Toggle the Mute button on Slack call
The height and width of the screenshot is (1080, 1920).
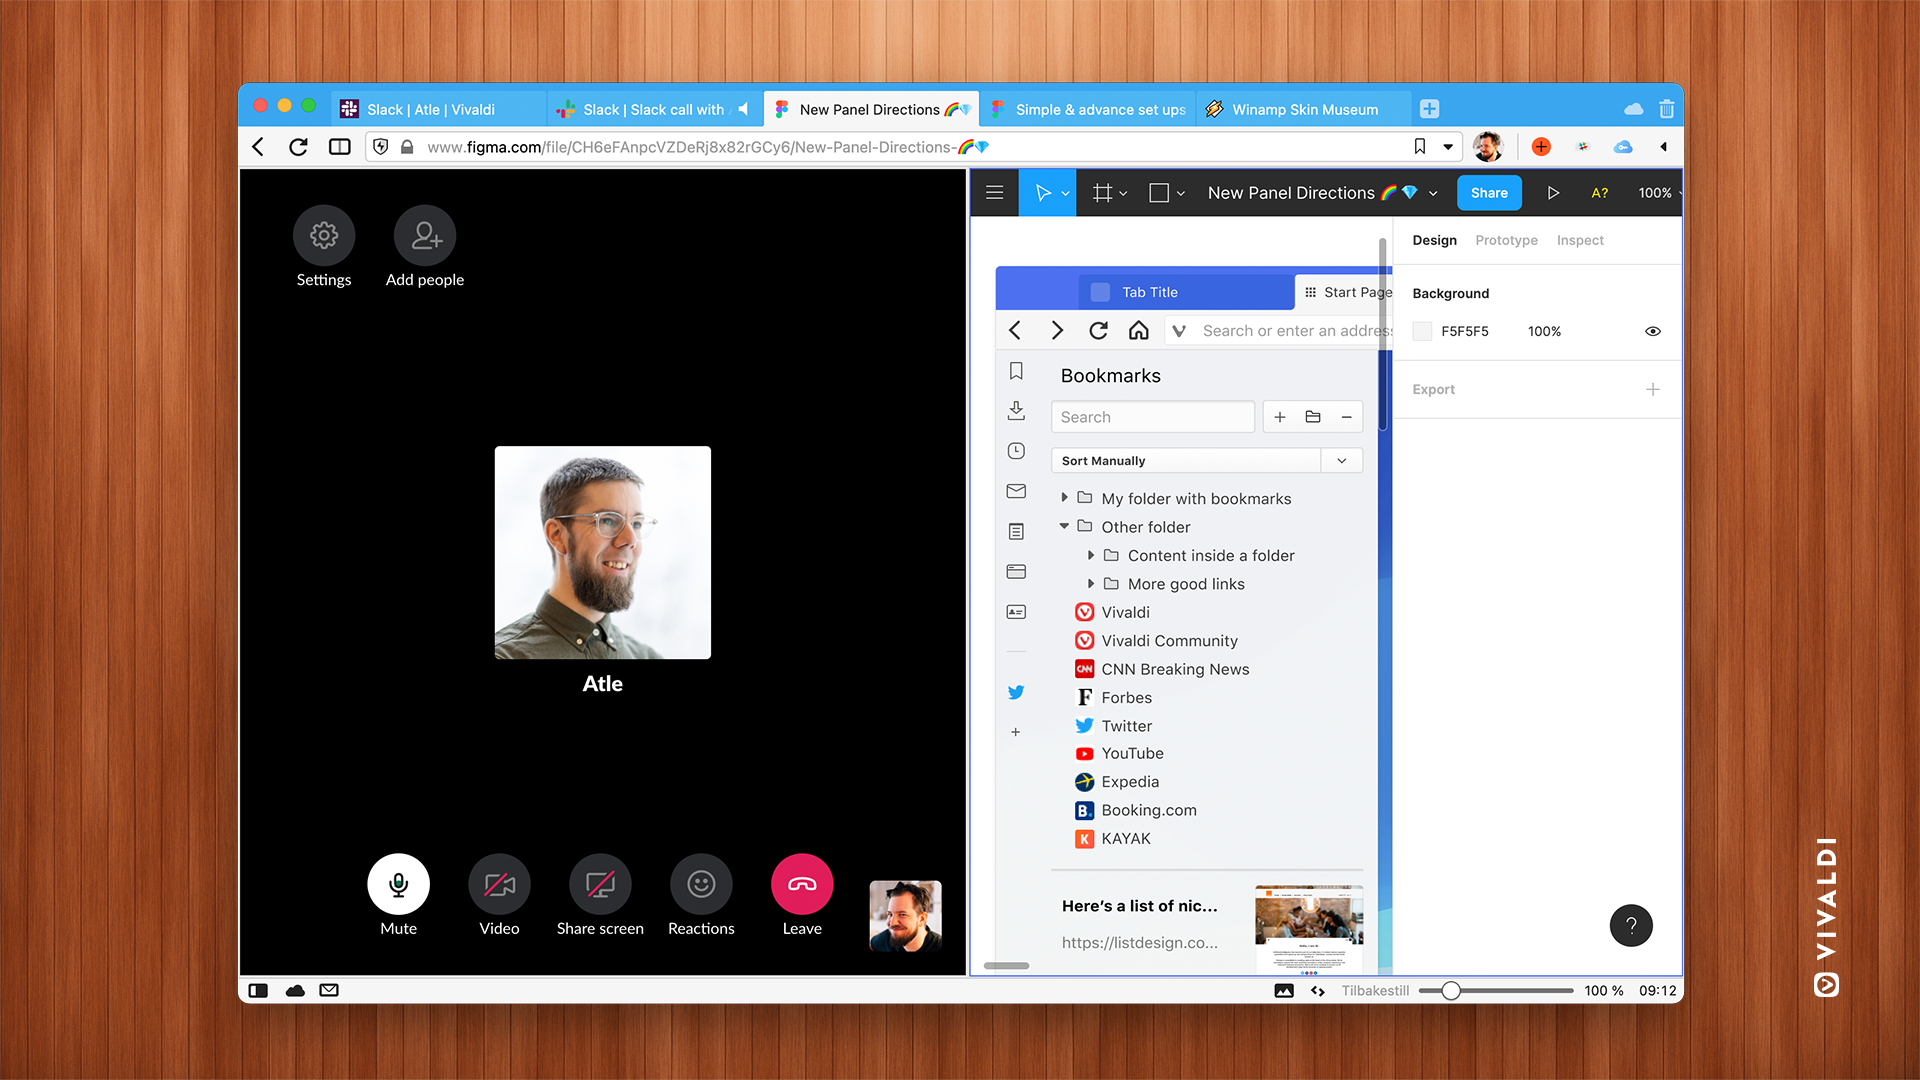click(396, 884)
